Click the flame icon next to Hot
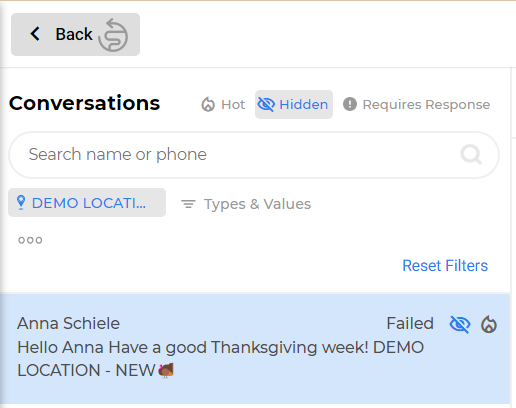 coord(208,104)
